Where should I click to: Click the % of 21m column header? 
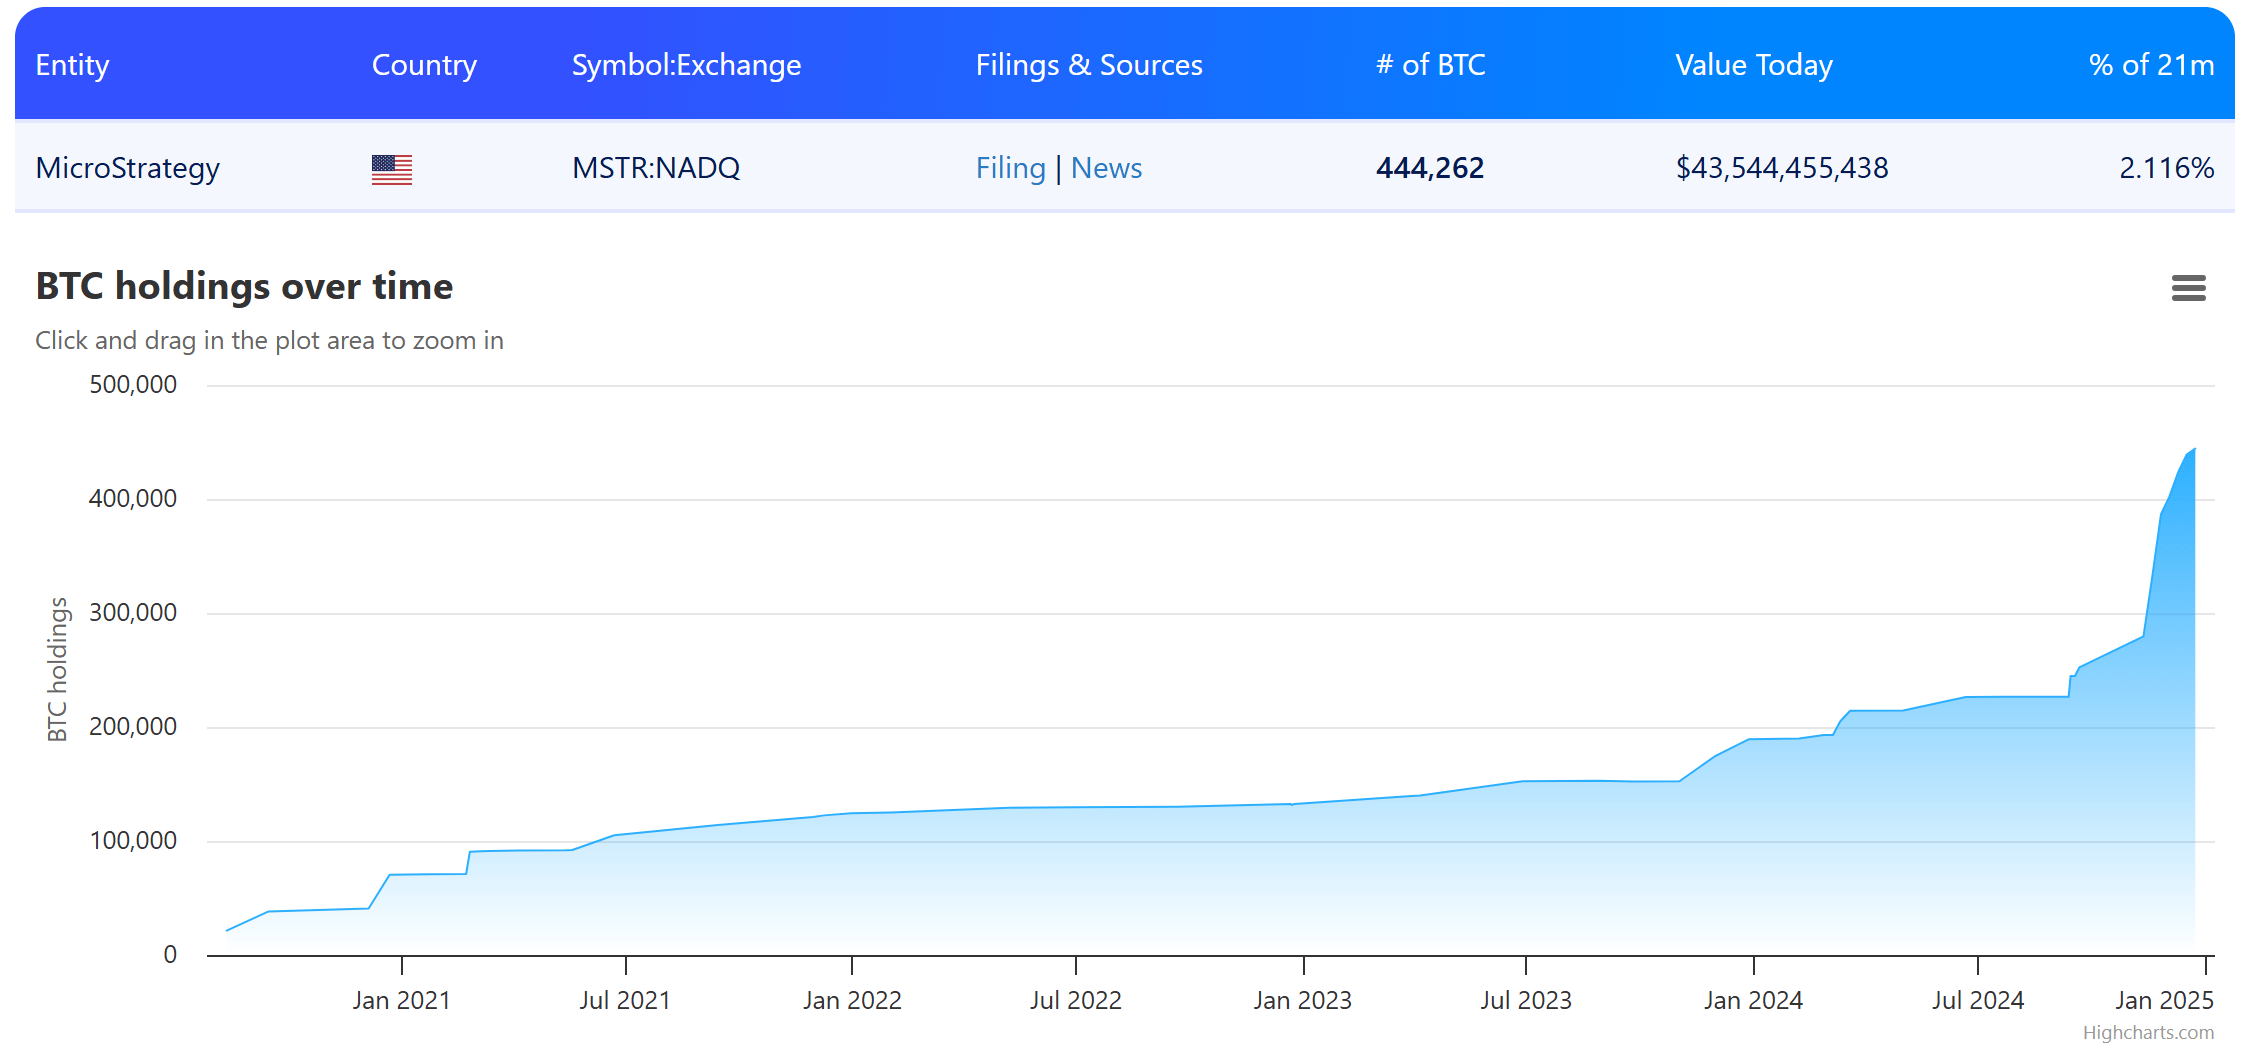click(2151, 65)
